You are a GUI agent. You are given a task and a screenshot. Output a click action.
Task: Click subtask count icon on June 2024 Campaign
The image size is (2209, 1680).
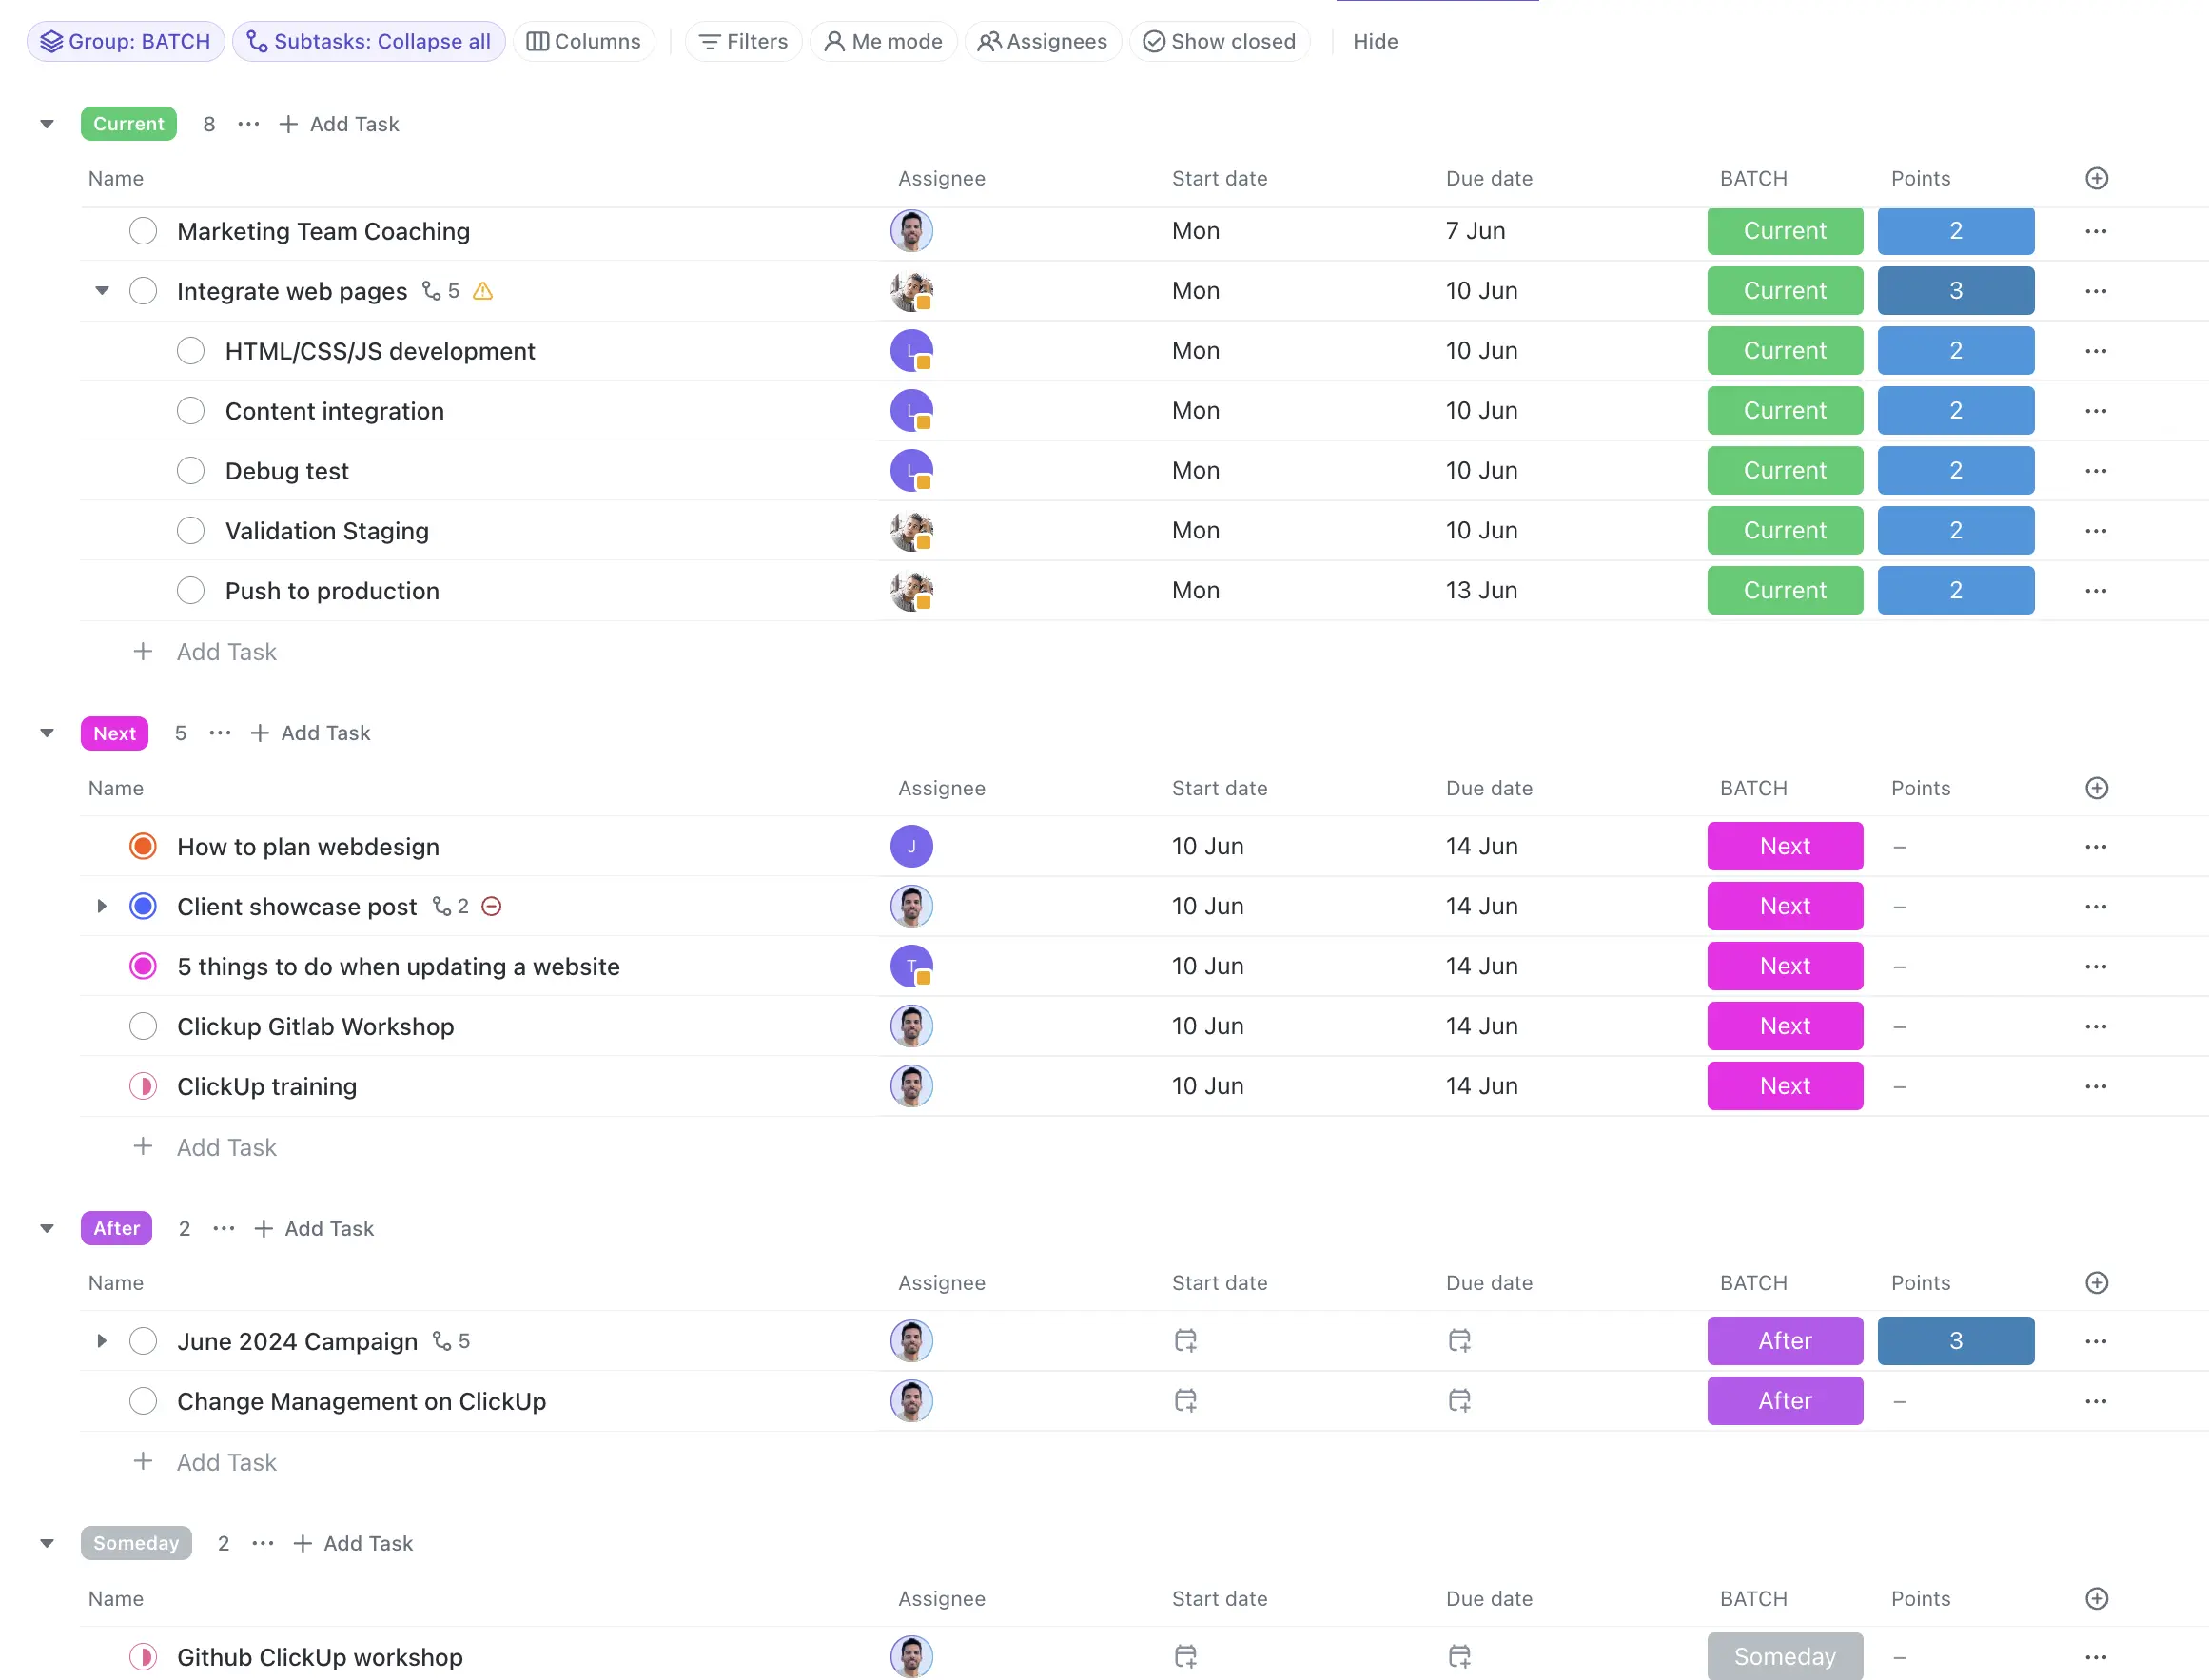point(442,1341)
